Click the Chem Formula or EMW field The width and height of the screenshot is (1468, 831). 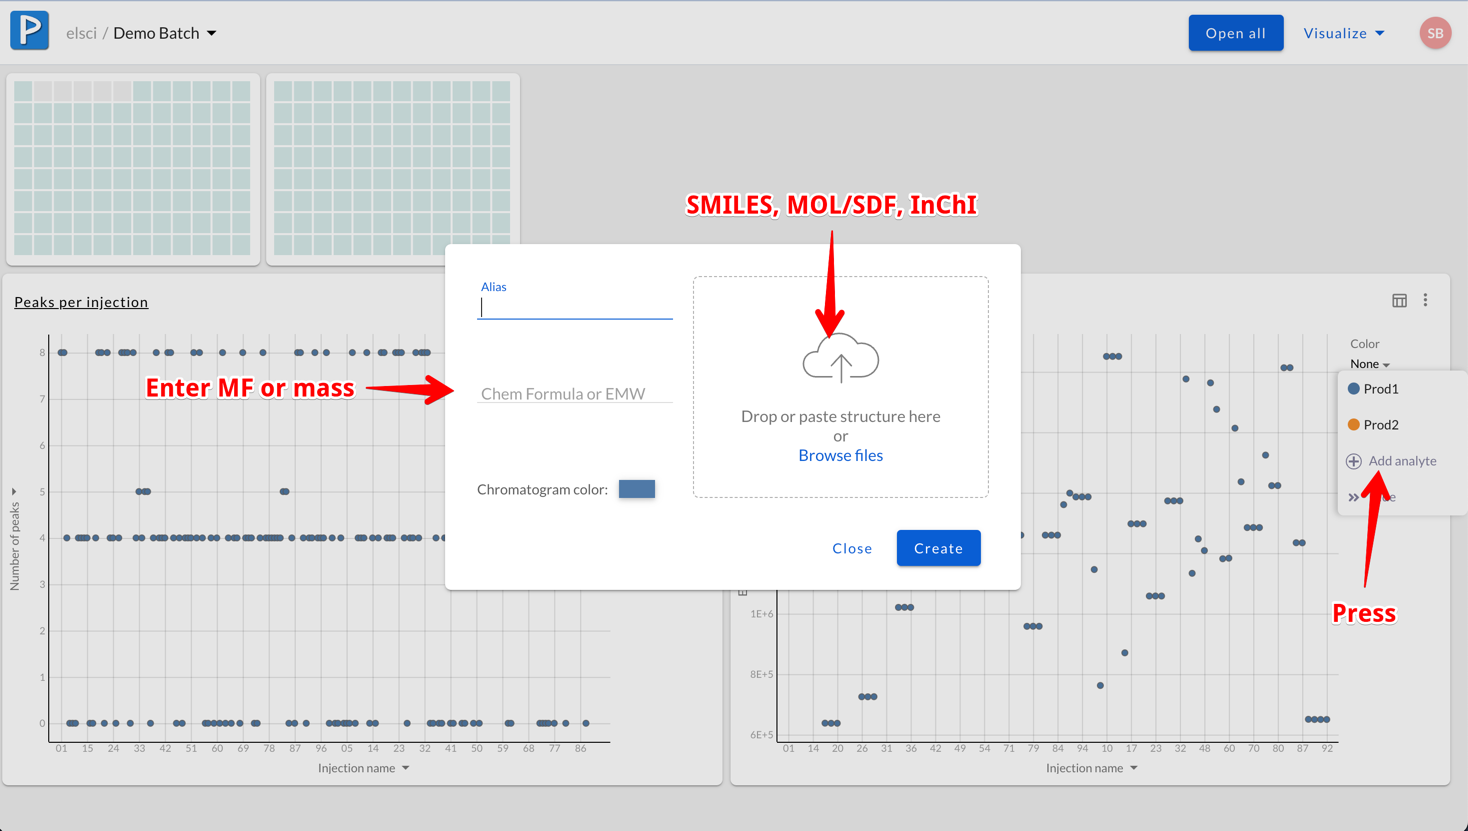(x=575, y=393)
